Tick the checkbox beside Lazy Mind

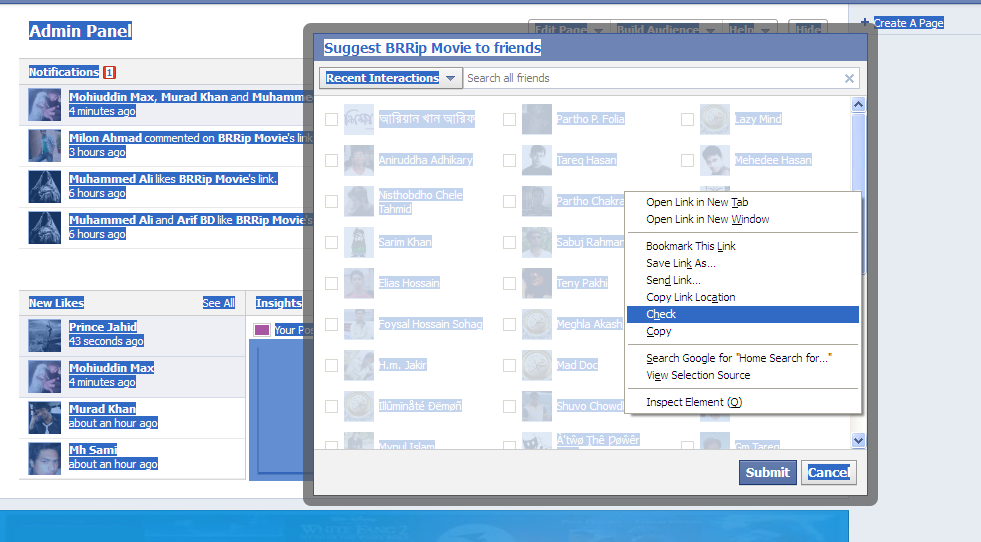687,119
